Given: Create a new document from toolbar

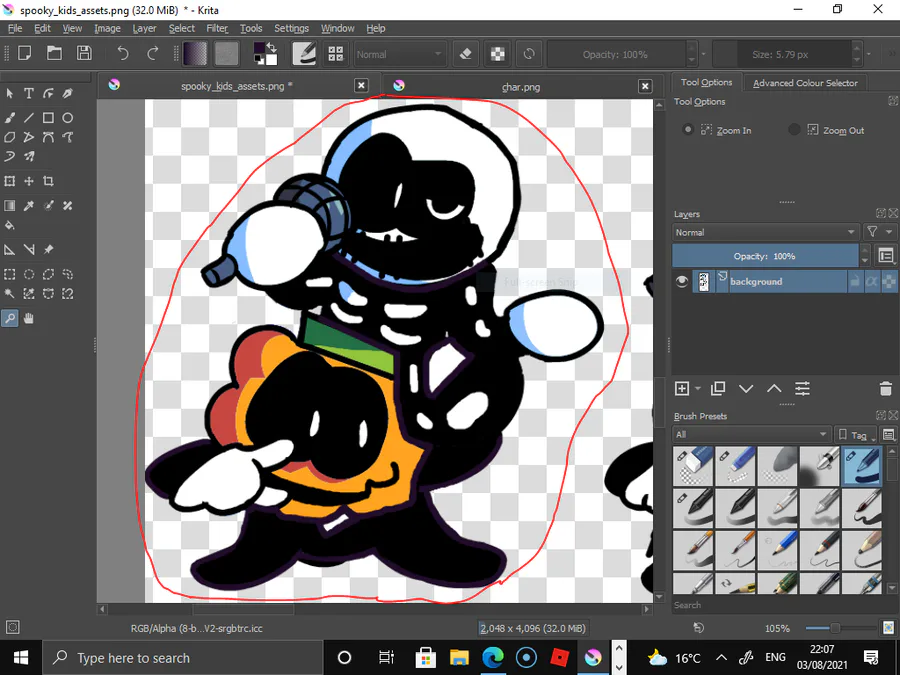Looking at the screenshot, I should (25, 53).
